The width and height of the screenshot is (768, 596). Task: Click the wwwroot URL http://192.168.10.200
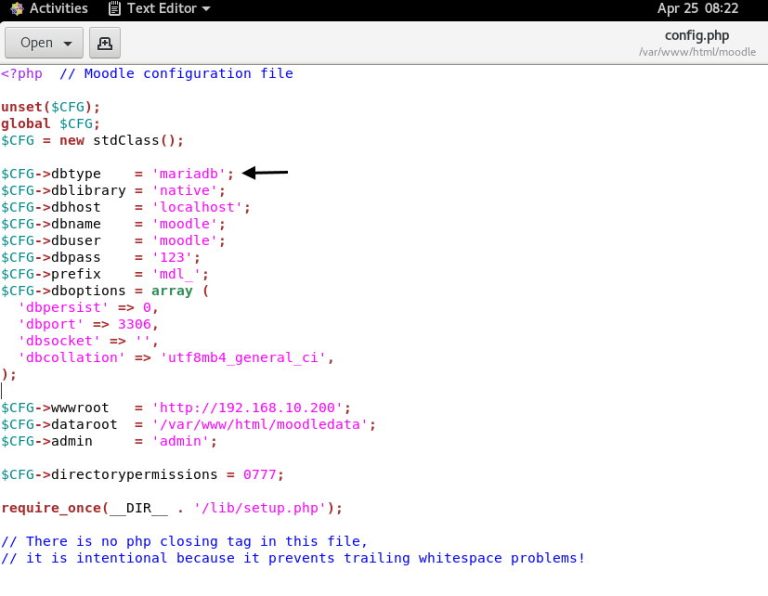pyautogui.click(x=250, y=408)
